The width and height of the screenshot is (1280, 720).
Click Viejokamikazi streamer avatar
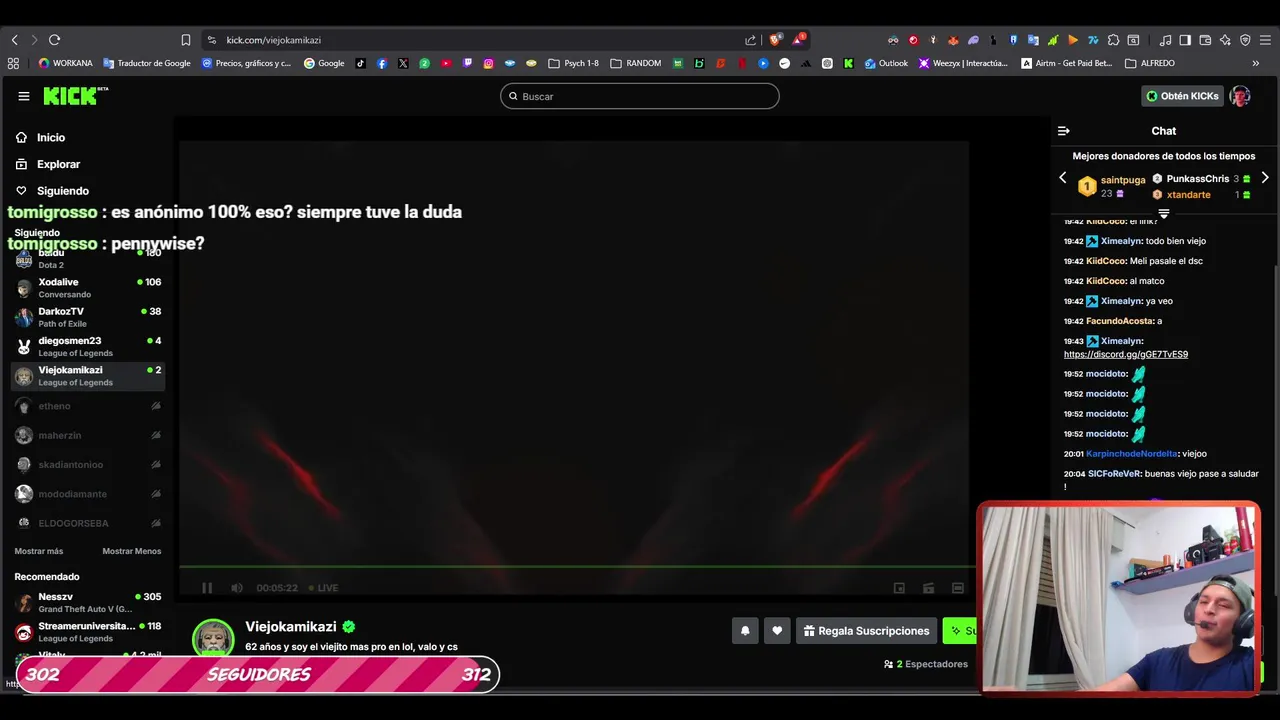pos(213,640)
